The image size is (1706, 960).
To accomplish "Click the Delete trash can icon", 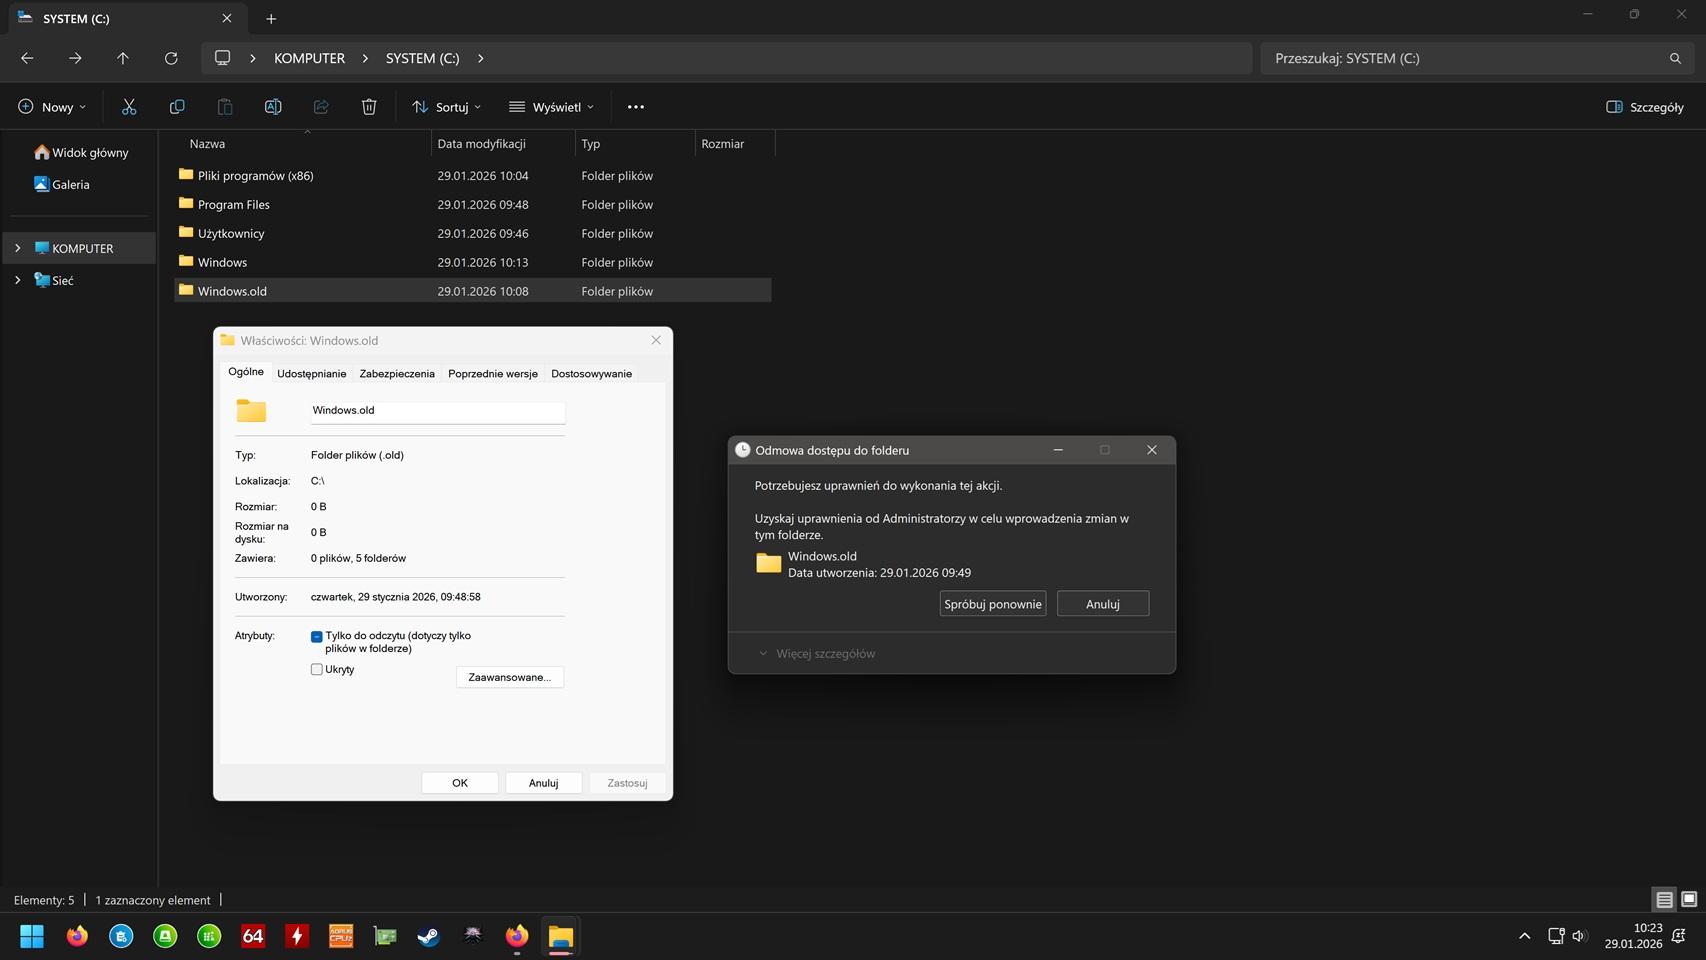I will click(x=369, y=107).
